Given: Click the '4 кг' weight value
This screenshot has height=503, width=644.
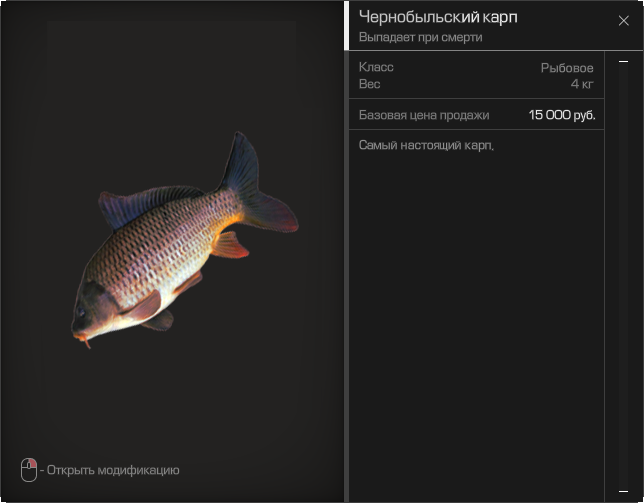Looking at the screenshot, I should pyautogui.click(x=582, y=84).
